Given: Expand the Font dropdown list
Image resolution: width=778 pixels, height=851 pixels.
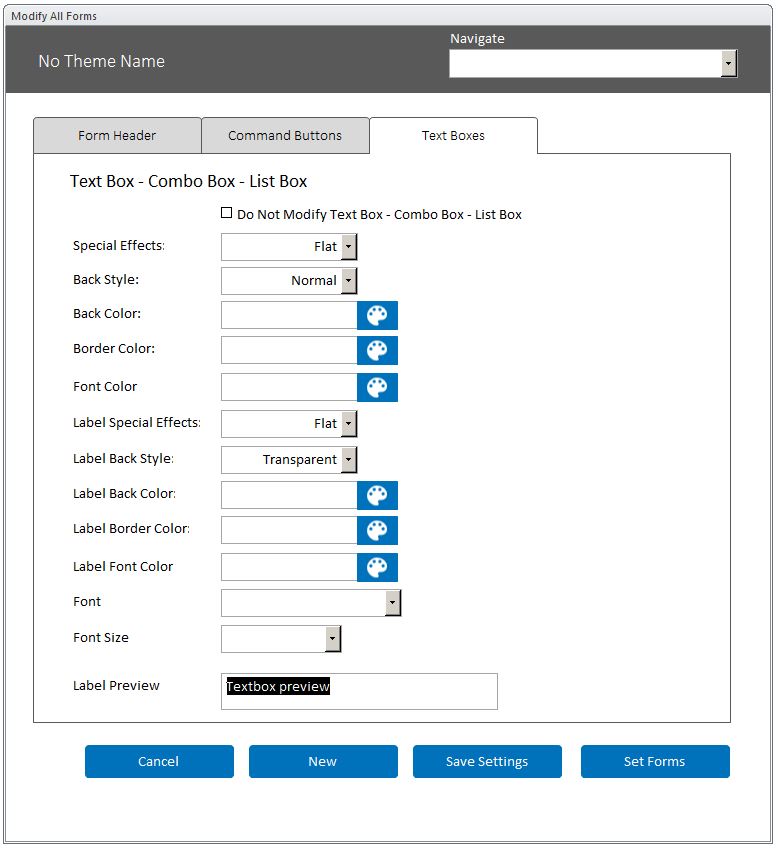Looking at the screenshot, I should tap(393, 603).
